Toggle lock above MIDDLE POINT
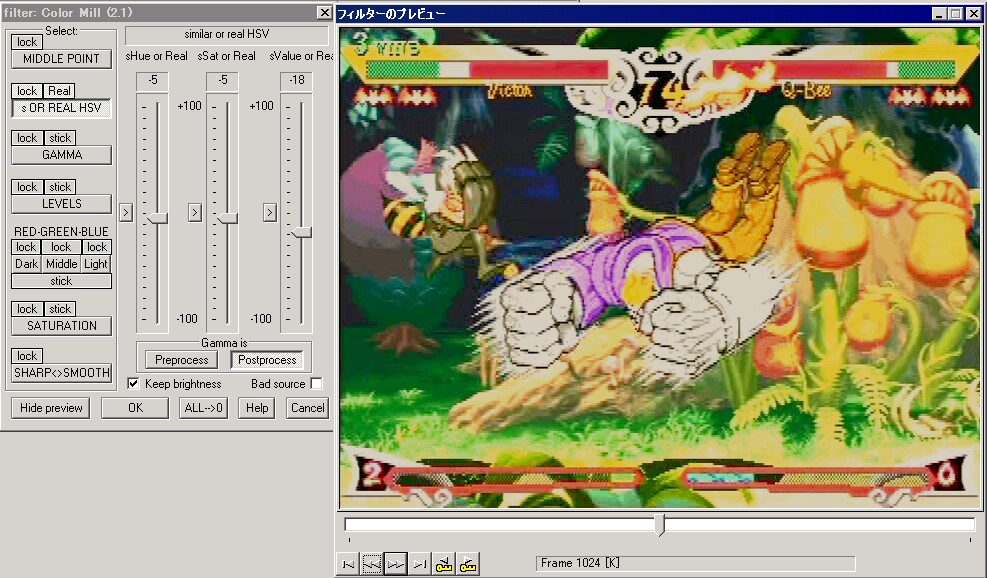The width and height of the screenshot is (987, 578). click(26, 42)
